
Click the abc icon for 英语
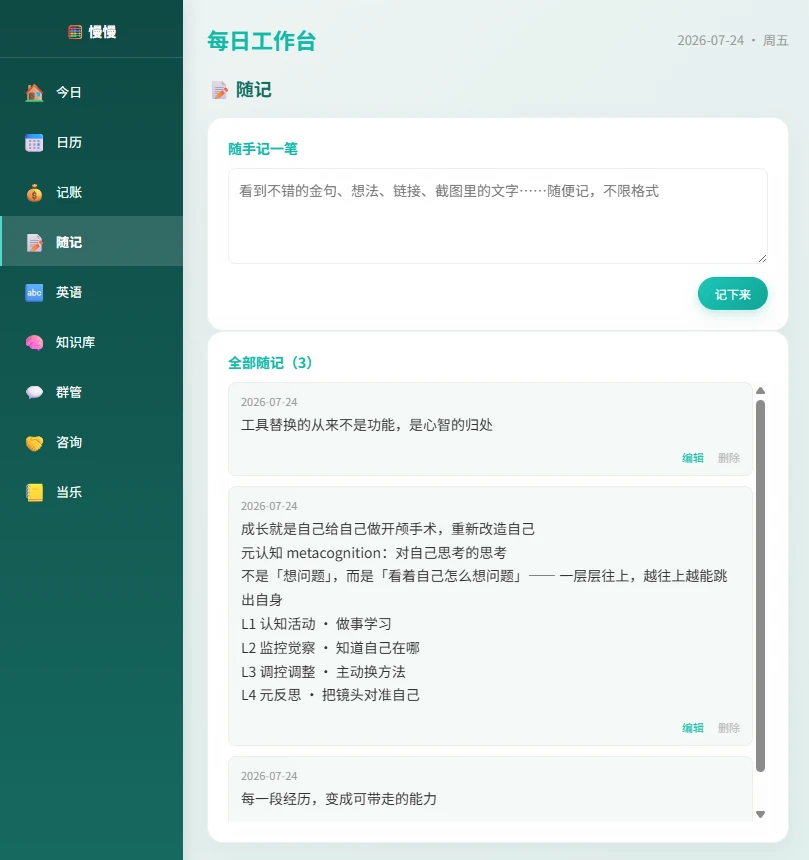34,292
